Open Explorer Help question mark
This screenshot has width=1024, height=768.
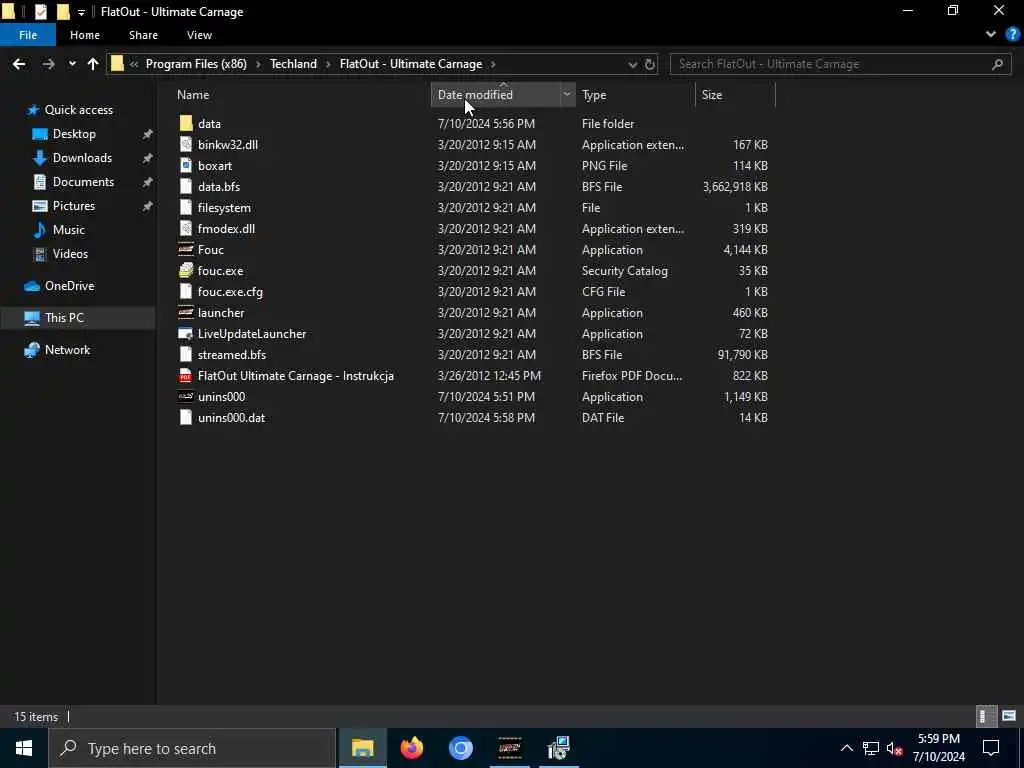pos(1012,35)
